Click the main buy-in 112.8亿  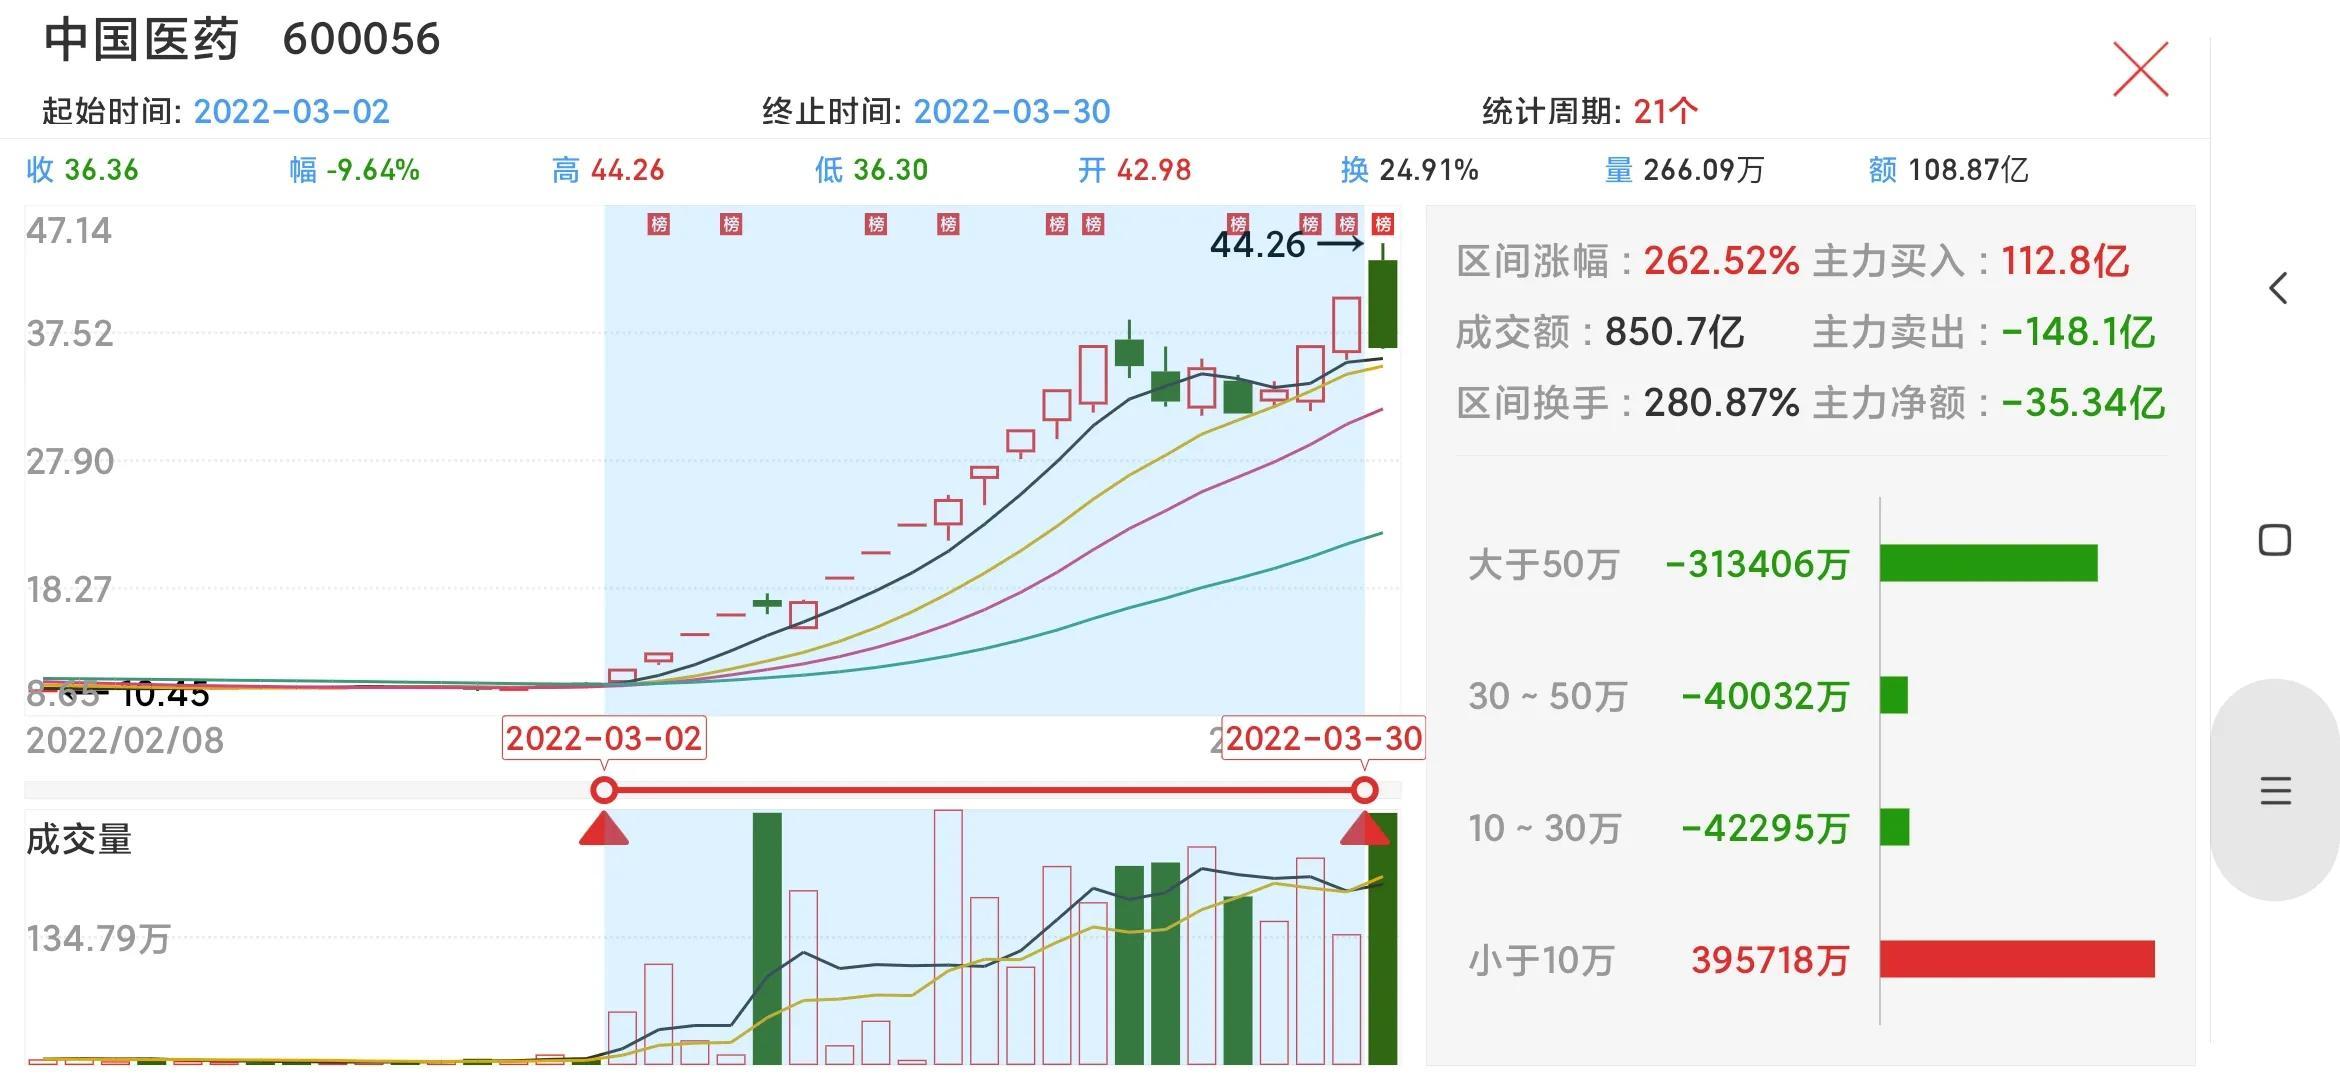click(2064, 261)
